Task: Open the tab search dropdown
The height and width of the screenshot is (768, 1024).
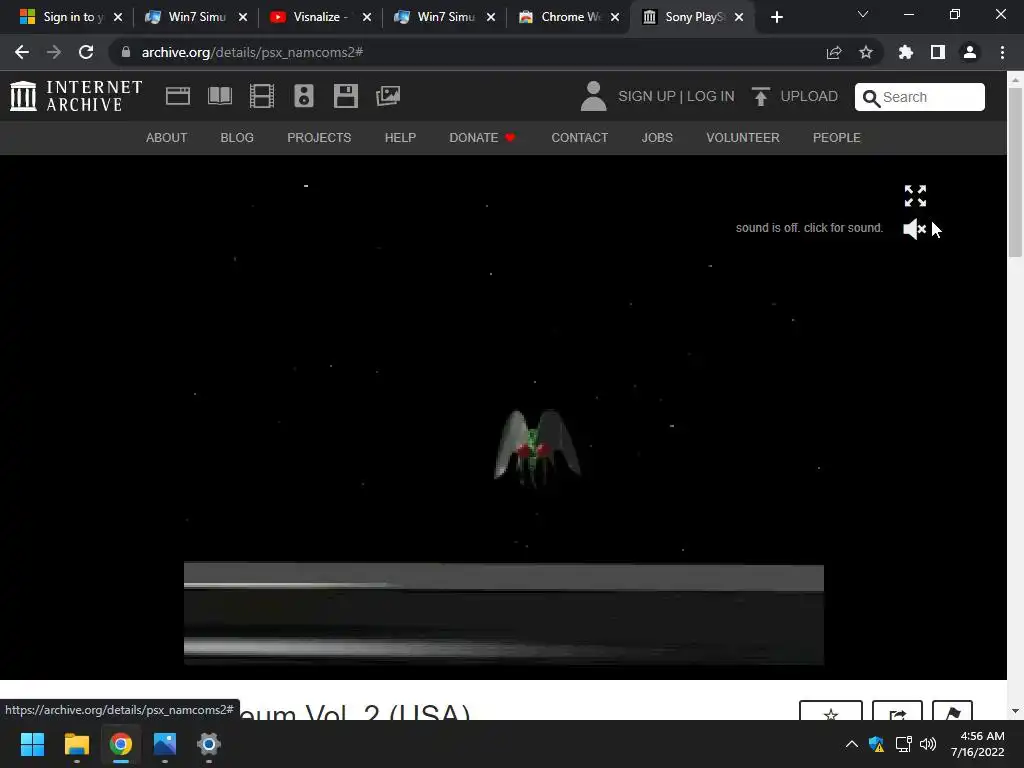Action: 863,14
